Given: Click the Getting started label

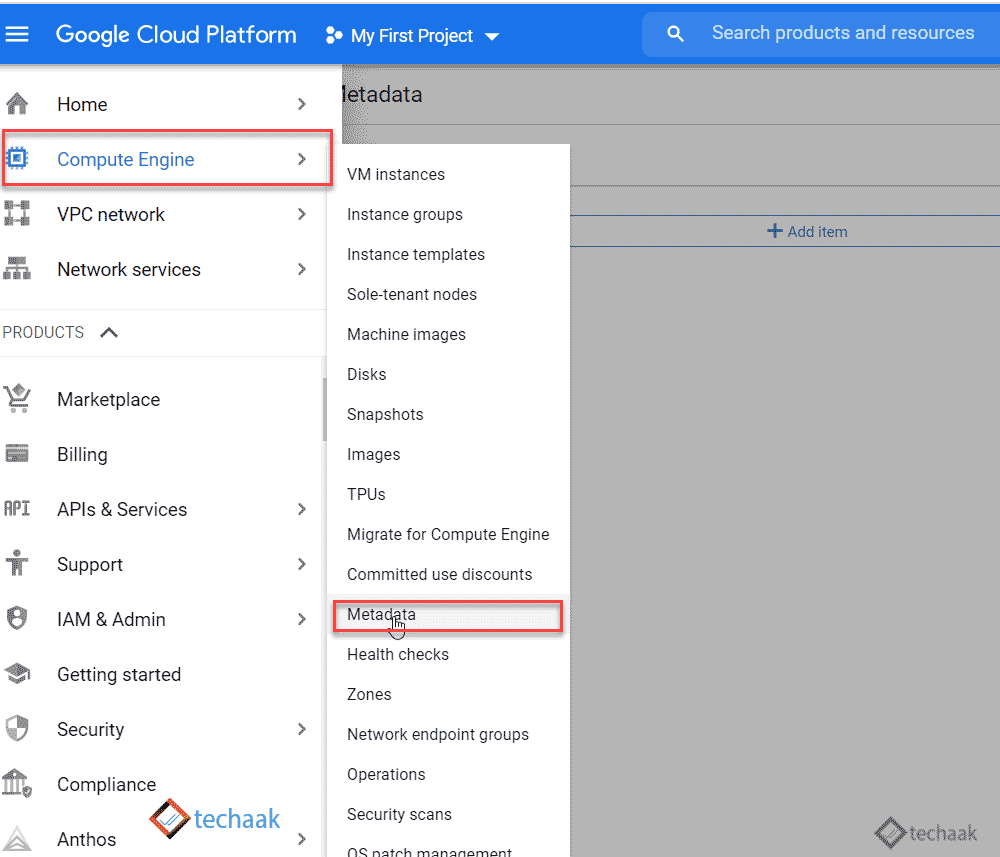Looking at the screenshot, I should click(119, 675).
